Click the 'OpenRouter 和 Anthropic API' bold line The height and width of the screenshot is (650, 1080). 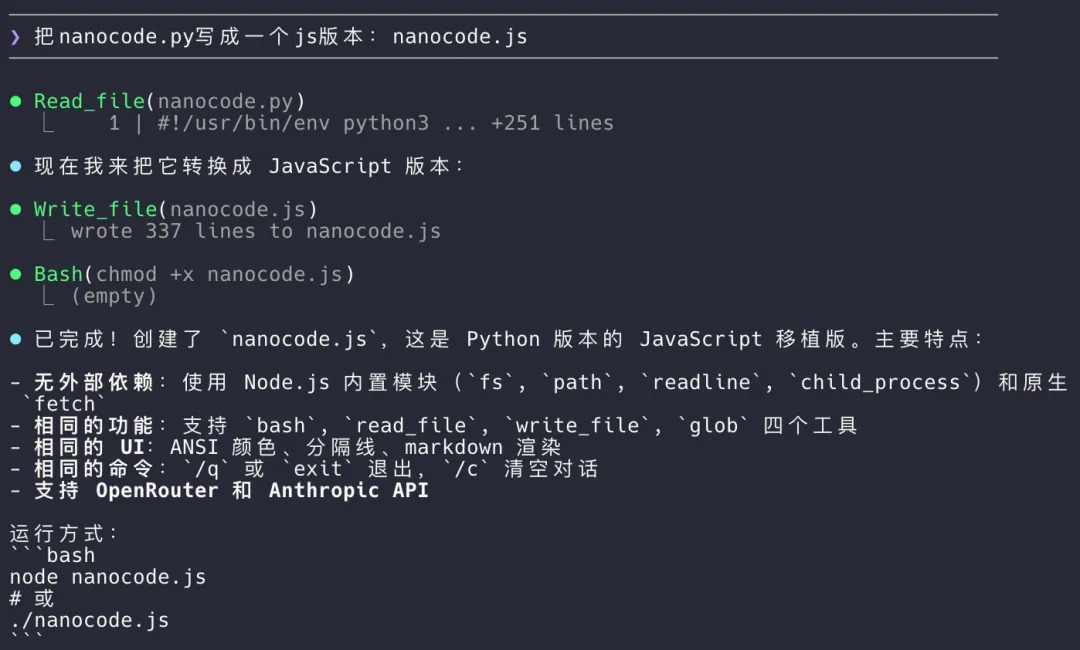262,490
